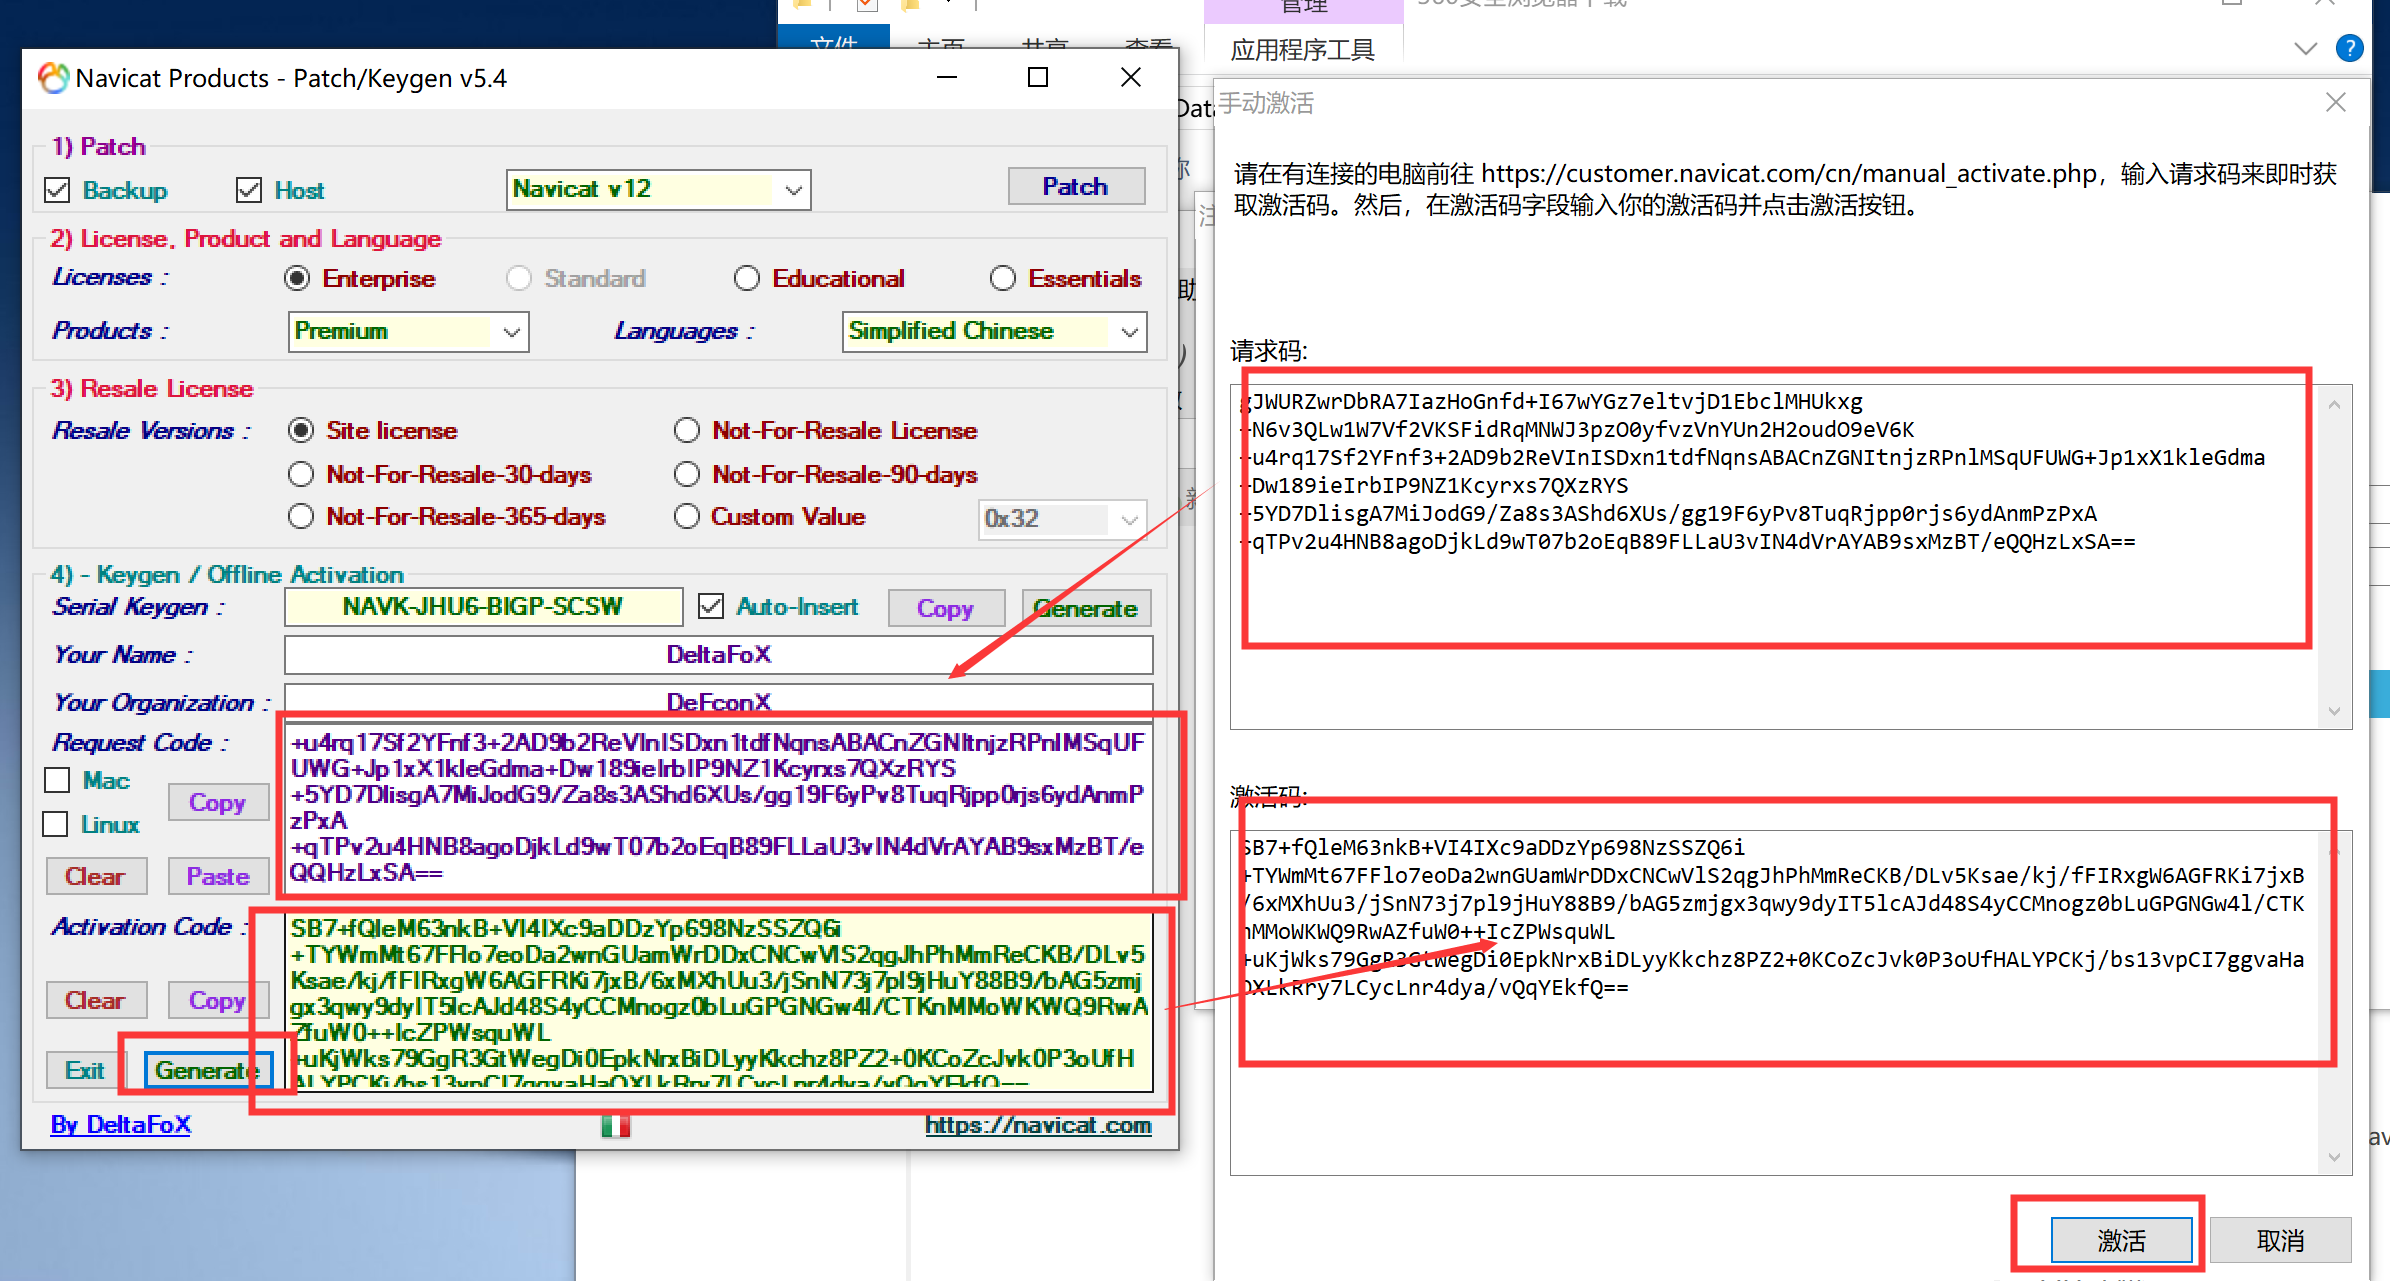Copy the serial keygen value
This screenshot has width=2390, height=1281.
(945, 608)
